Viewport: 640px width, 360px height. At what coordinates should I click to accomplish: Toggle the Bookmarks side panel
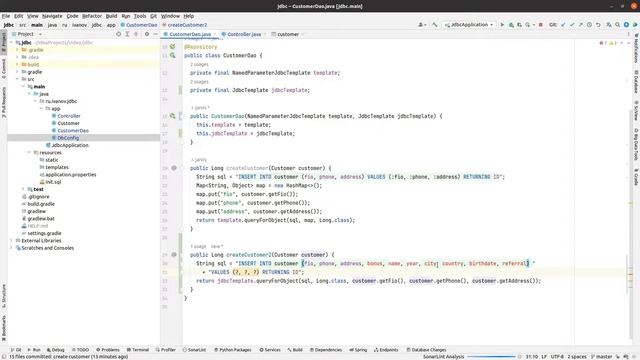tap(4, 328)
